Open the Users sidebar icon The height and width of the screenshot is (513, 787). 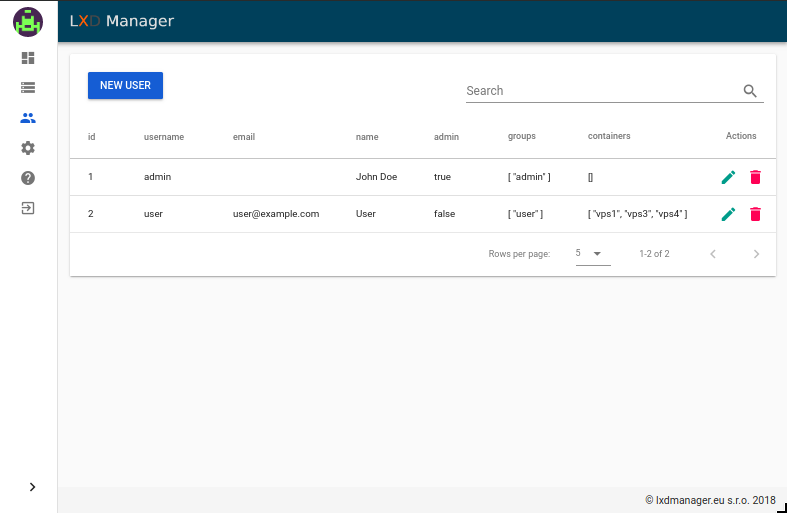[28, 118]
